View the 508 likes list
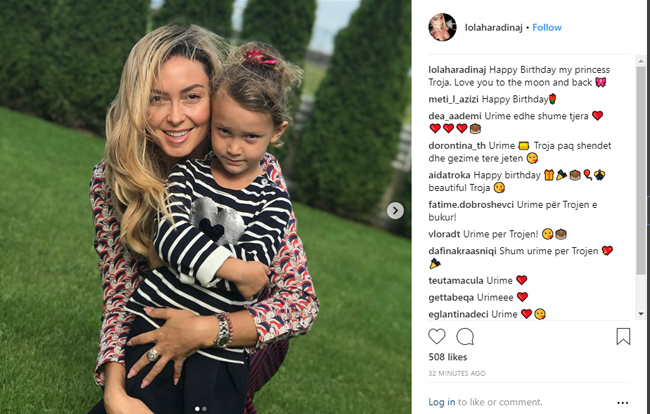Screen dimensions: 650x414 point(448,357)
